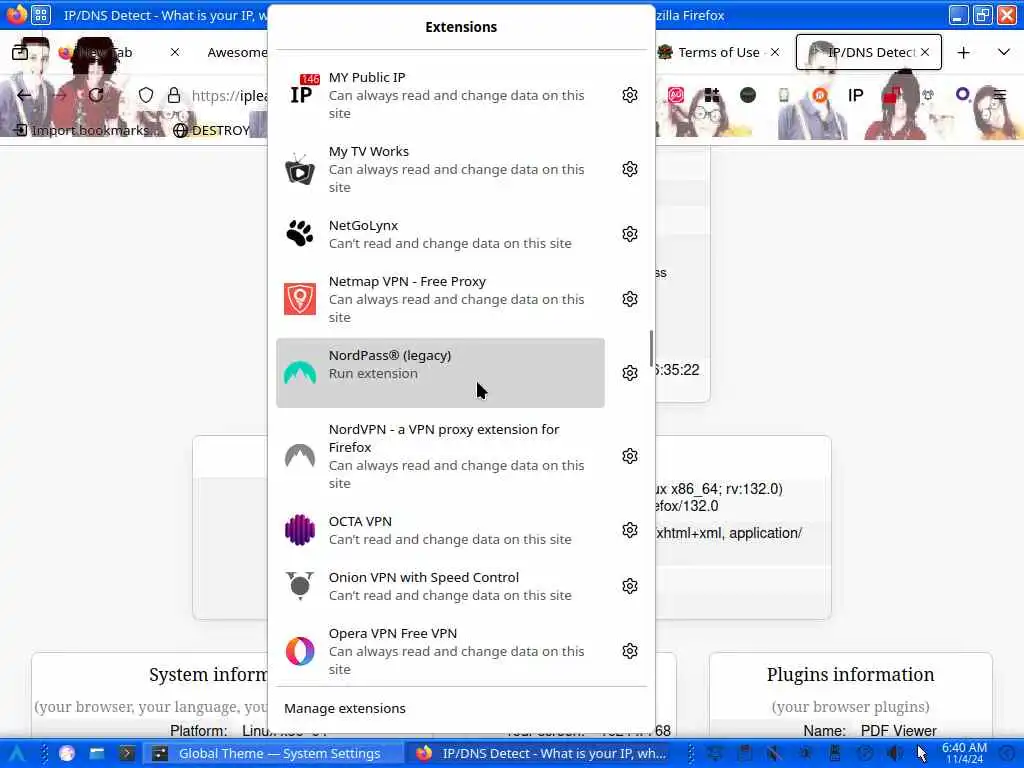Click the Netmap VPN red shield icon
Screen dimensions: 1024x768
[x=300, y=299]
